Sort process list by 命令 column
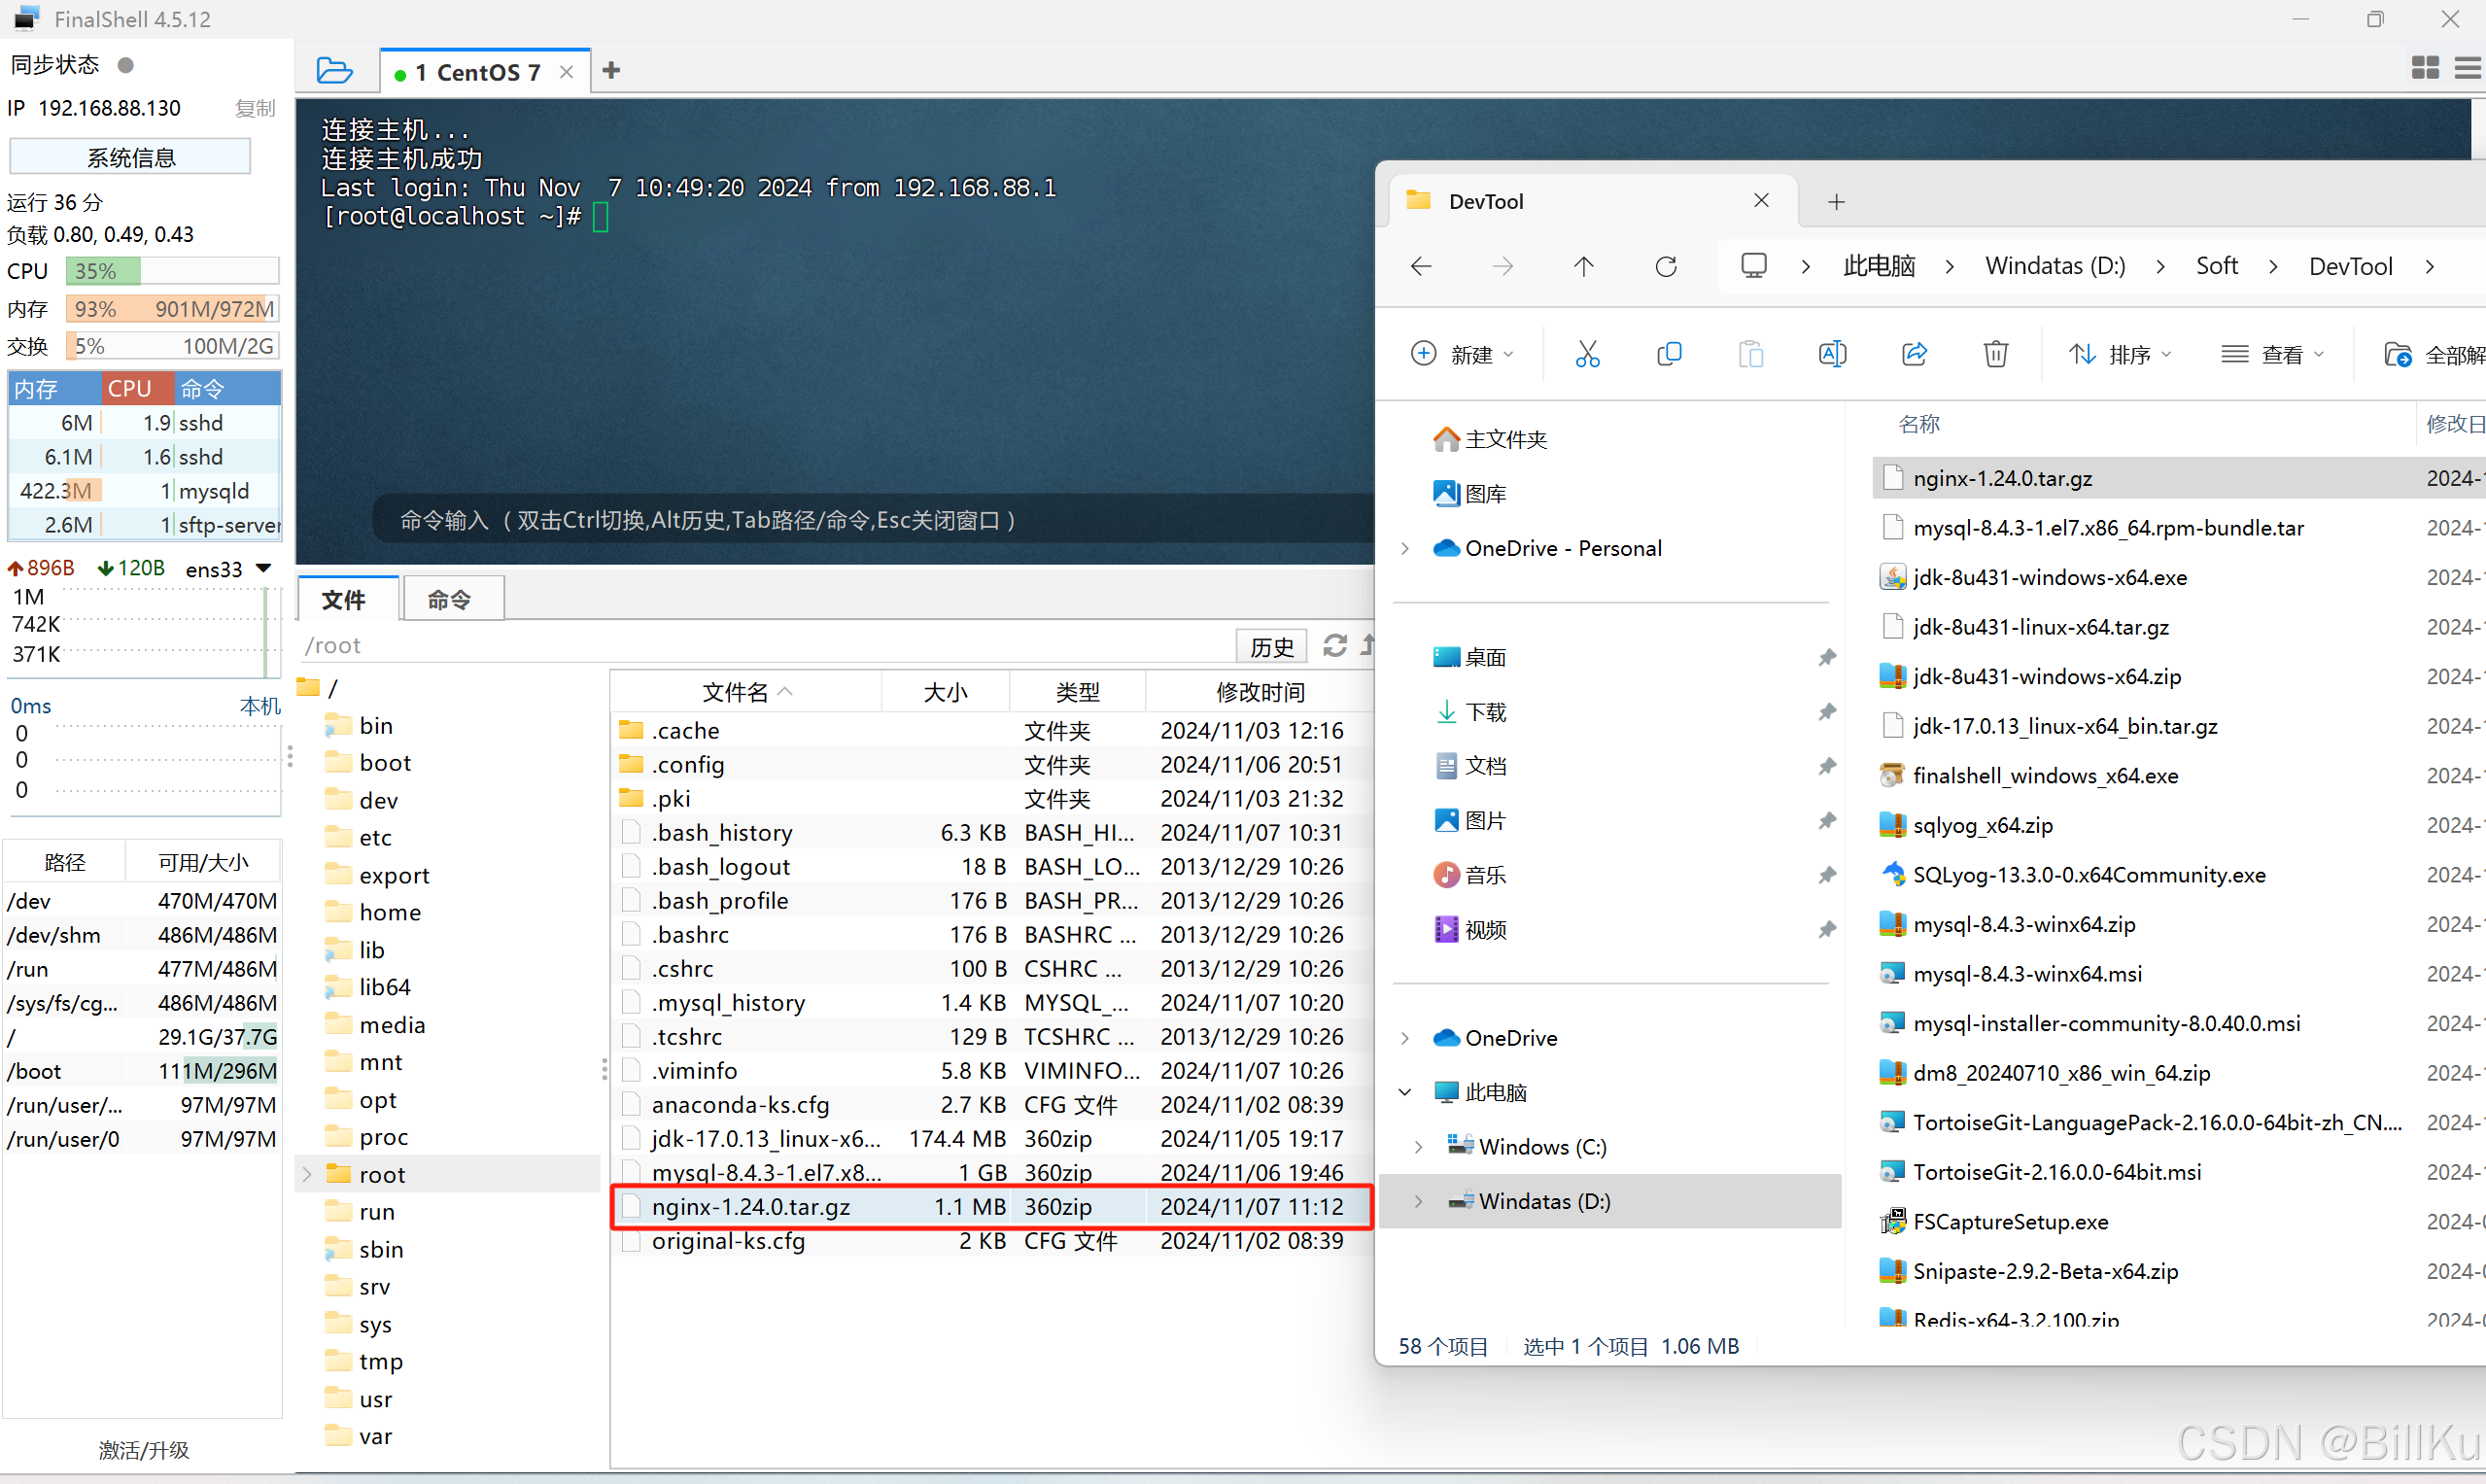This screenshot has width=2486, height=1484. [227, 388]
